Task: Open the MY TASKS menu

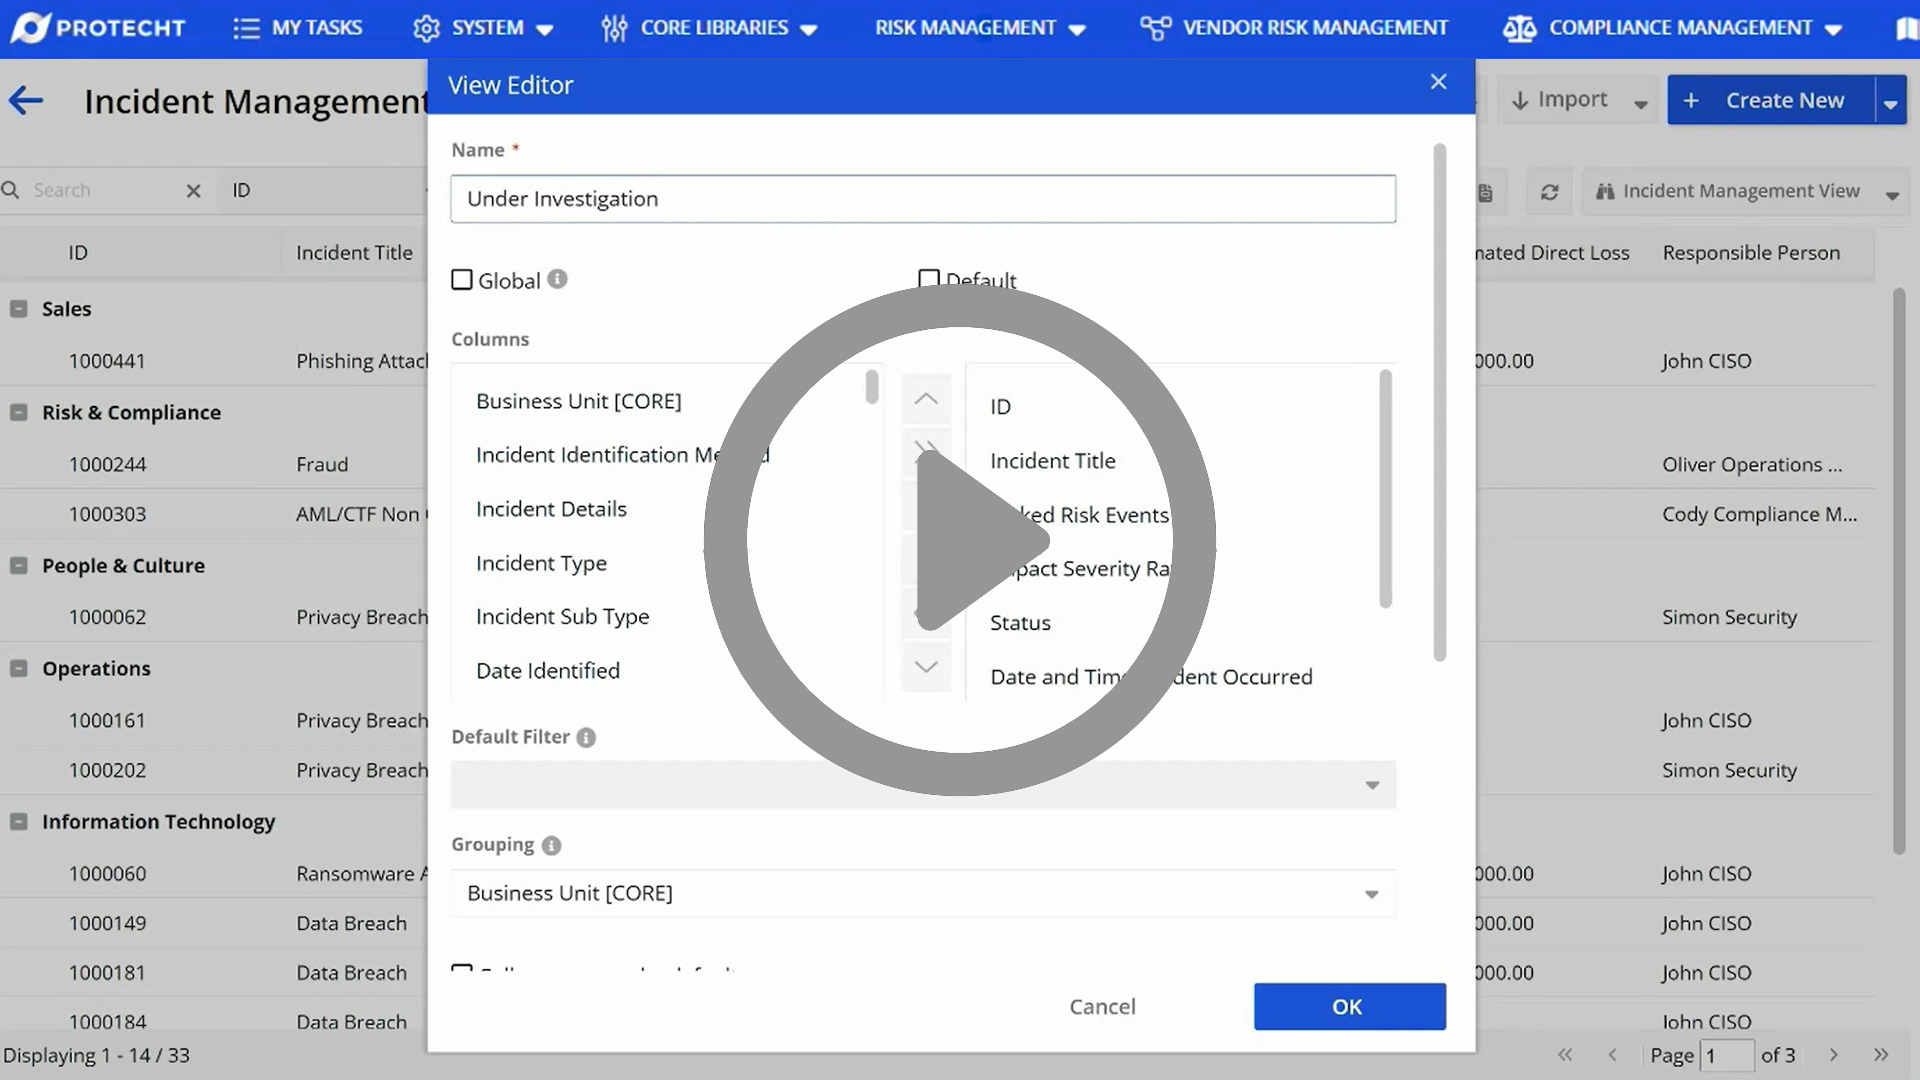Action: coord(297,27)
